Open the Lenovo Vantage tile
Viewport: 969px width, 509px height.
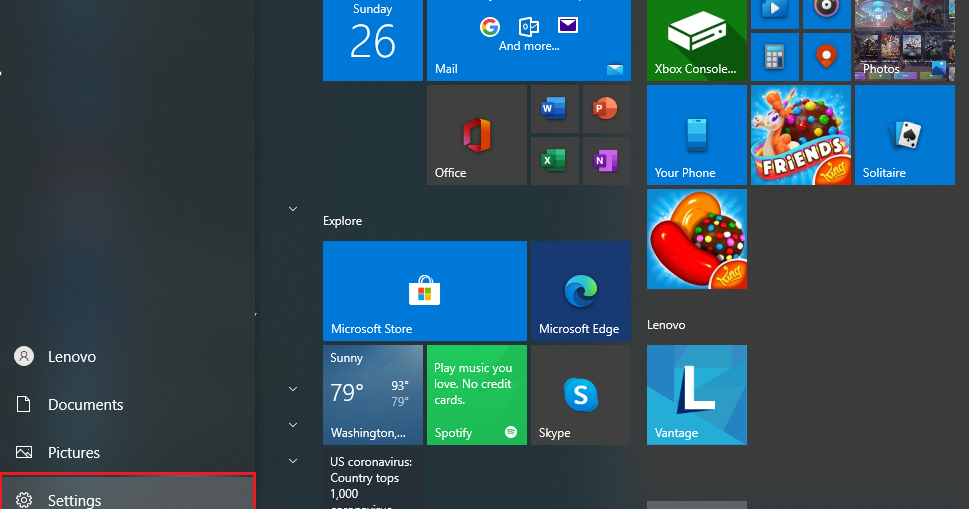696,395
